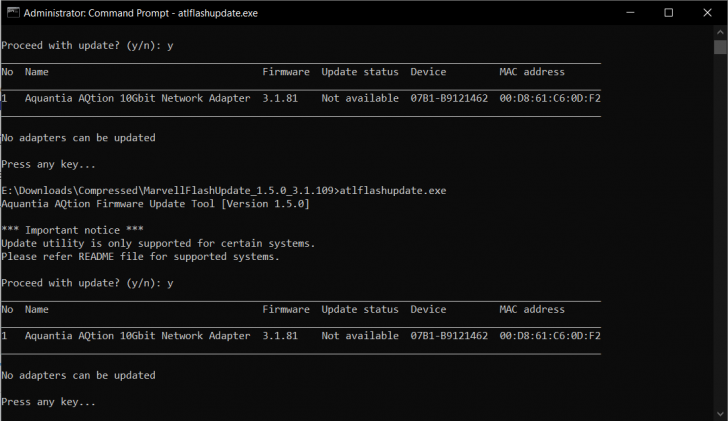Screen dimensions: 728x421
Task: Click the last 'Press any key...' line
Action: click(x=48, y=402)
